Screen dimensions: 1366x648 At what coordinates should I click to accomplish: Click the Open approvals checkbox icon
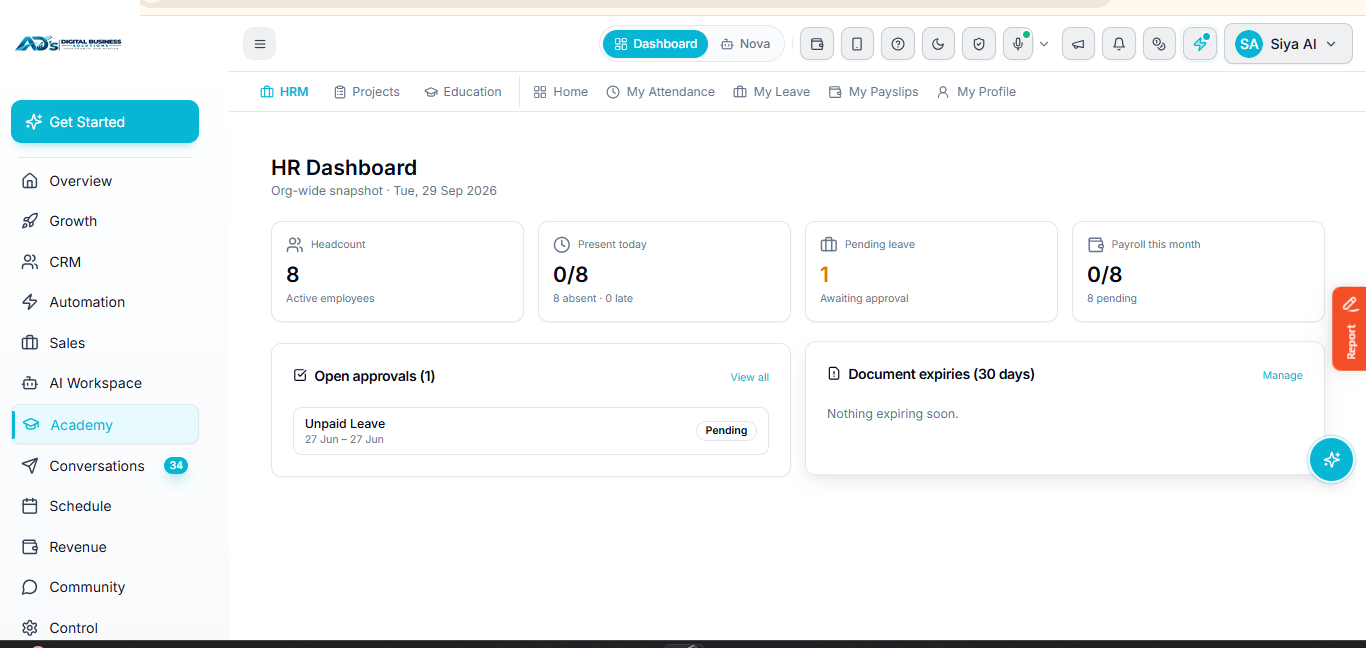pos(300,376)
